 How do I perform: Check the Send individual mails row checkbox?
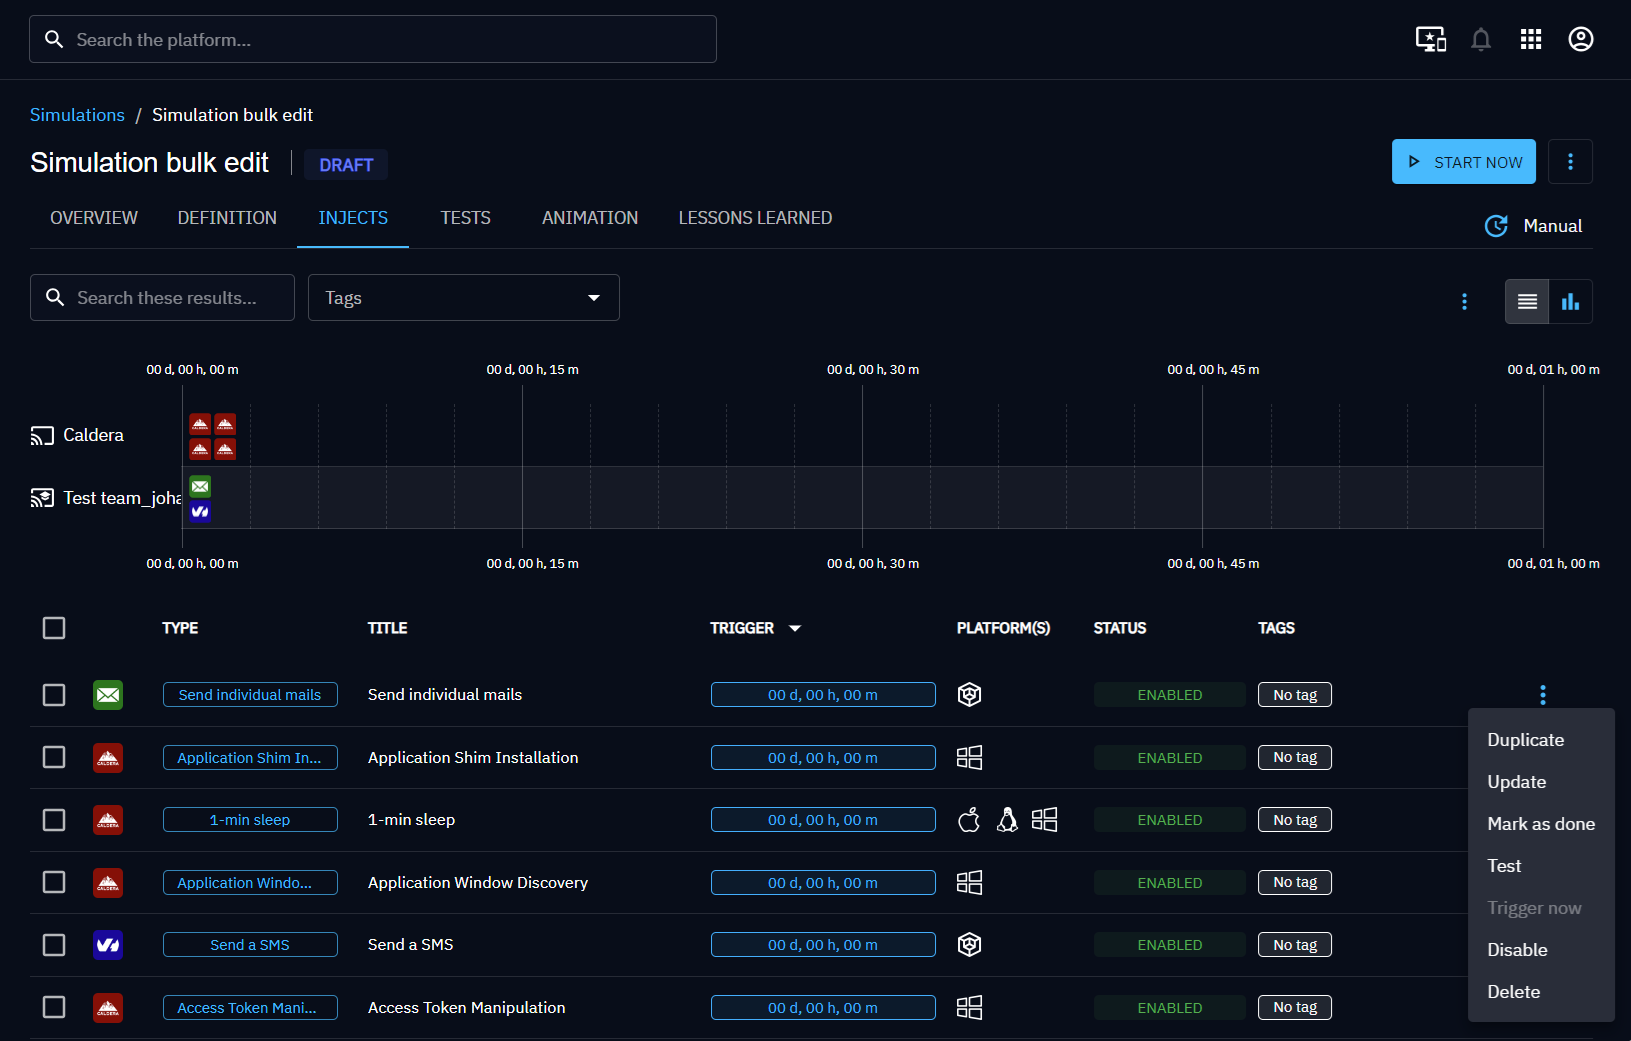[54, 695]
